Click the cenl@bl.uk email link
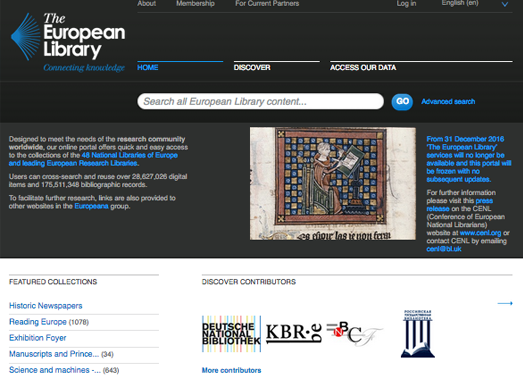 coord(444,249)
